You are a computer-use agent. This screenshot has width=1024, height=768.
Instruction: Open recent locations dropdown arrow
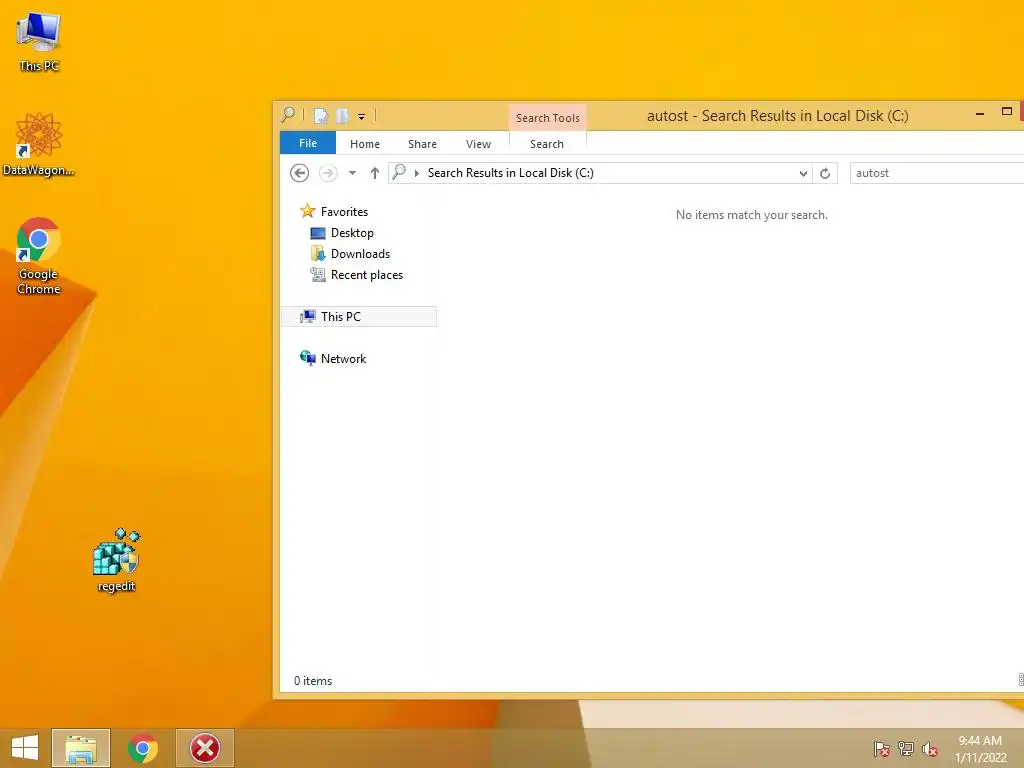[352, 173]
